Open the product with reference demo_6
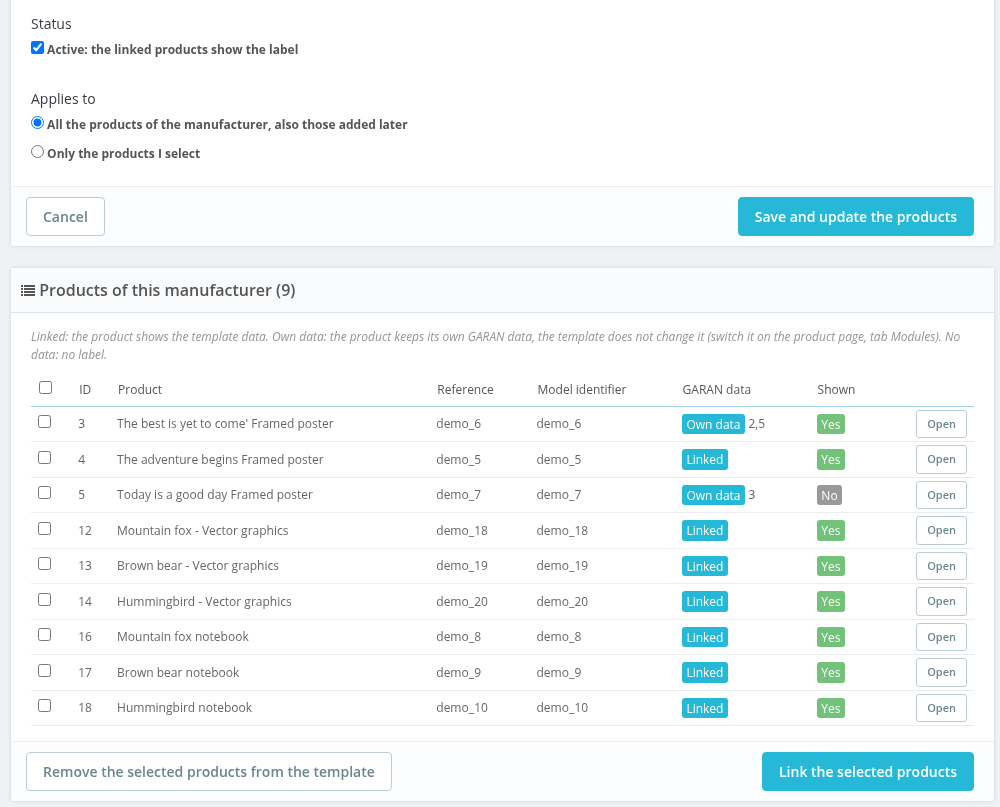This screenshot has width=1000, height=807. tap(941, 424)
